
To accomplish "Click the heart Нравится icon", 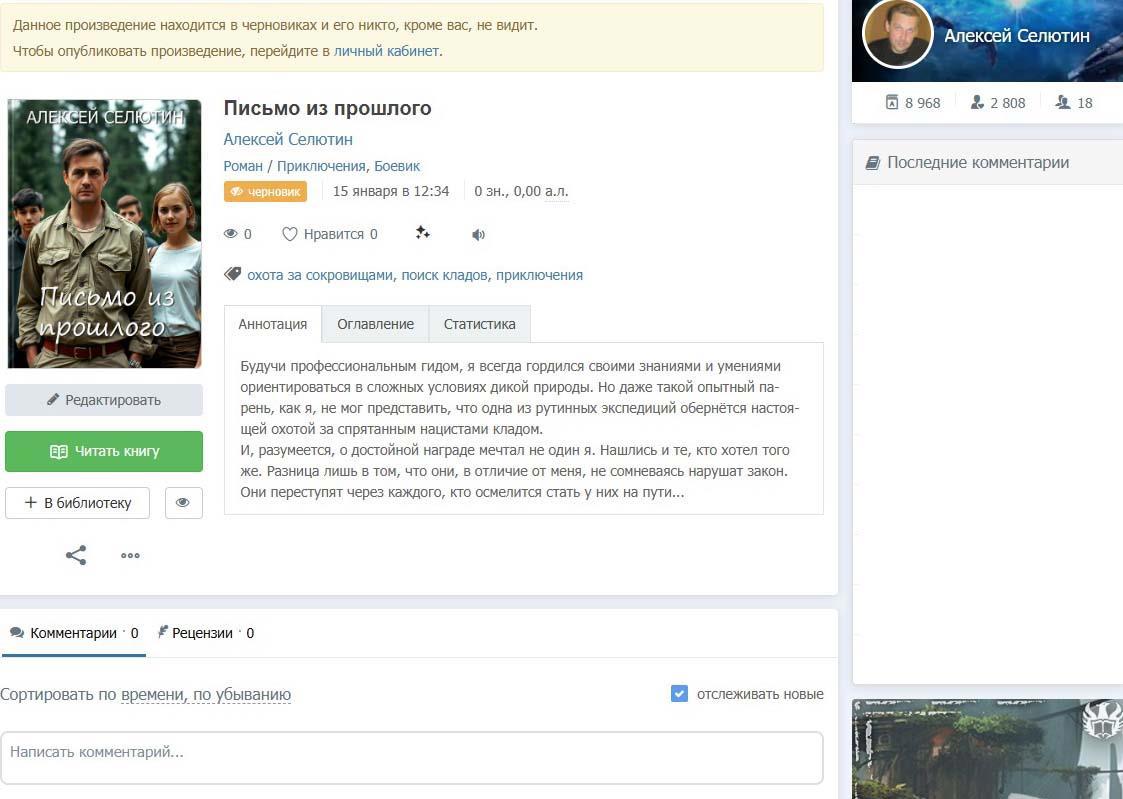I will coord(290,234).
